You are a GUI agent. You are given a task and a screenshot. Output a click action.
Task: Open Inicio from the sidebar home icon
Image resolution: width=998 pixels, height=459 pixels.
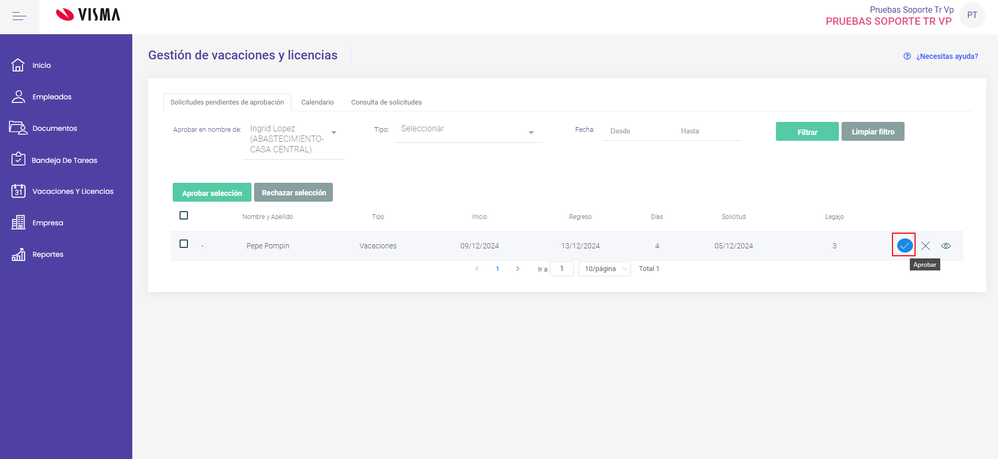tap(17, 65)
